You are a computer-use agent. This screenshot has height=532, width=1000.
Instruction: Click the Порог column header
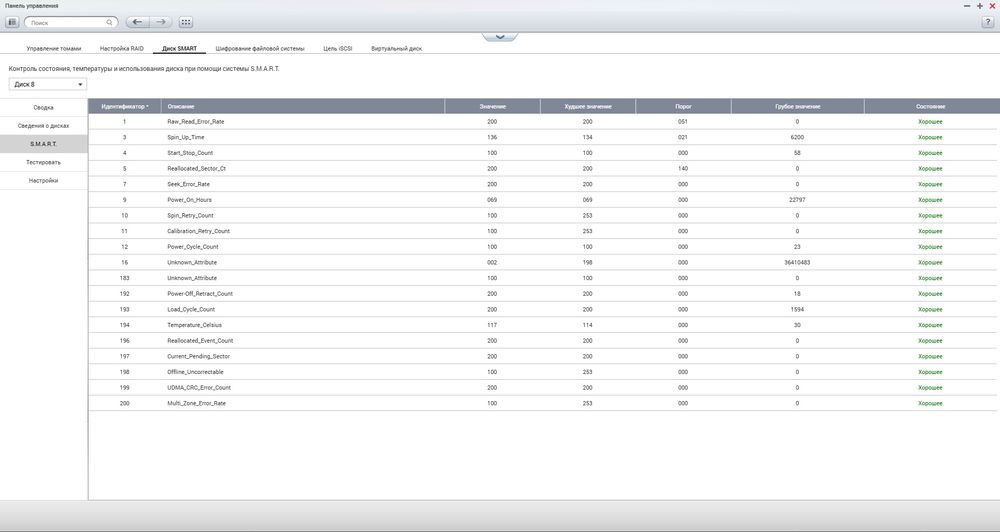click(x=683, y=107)
